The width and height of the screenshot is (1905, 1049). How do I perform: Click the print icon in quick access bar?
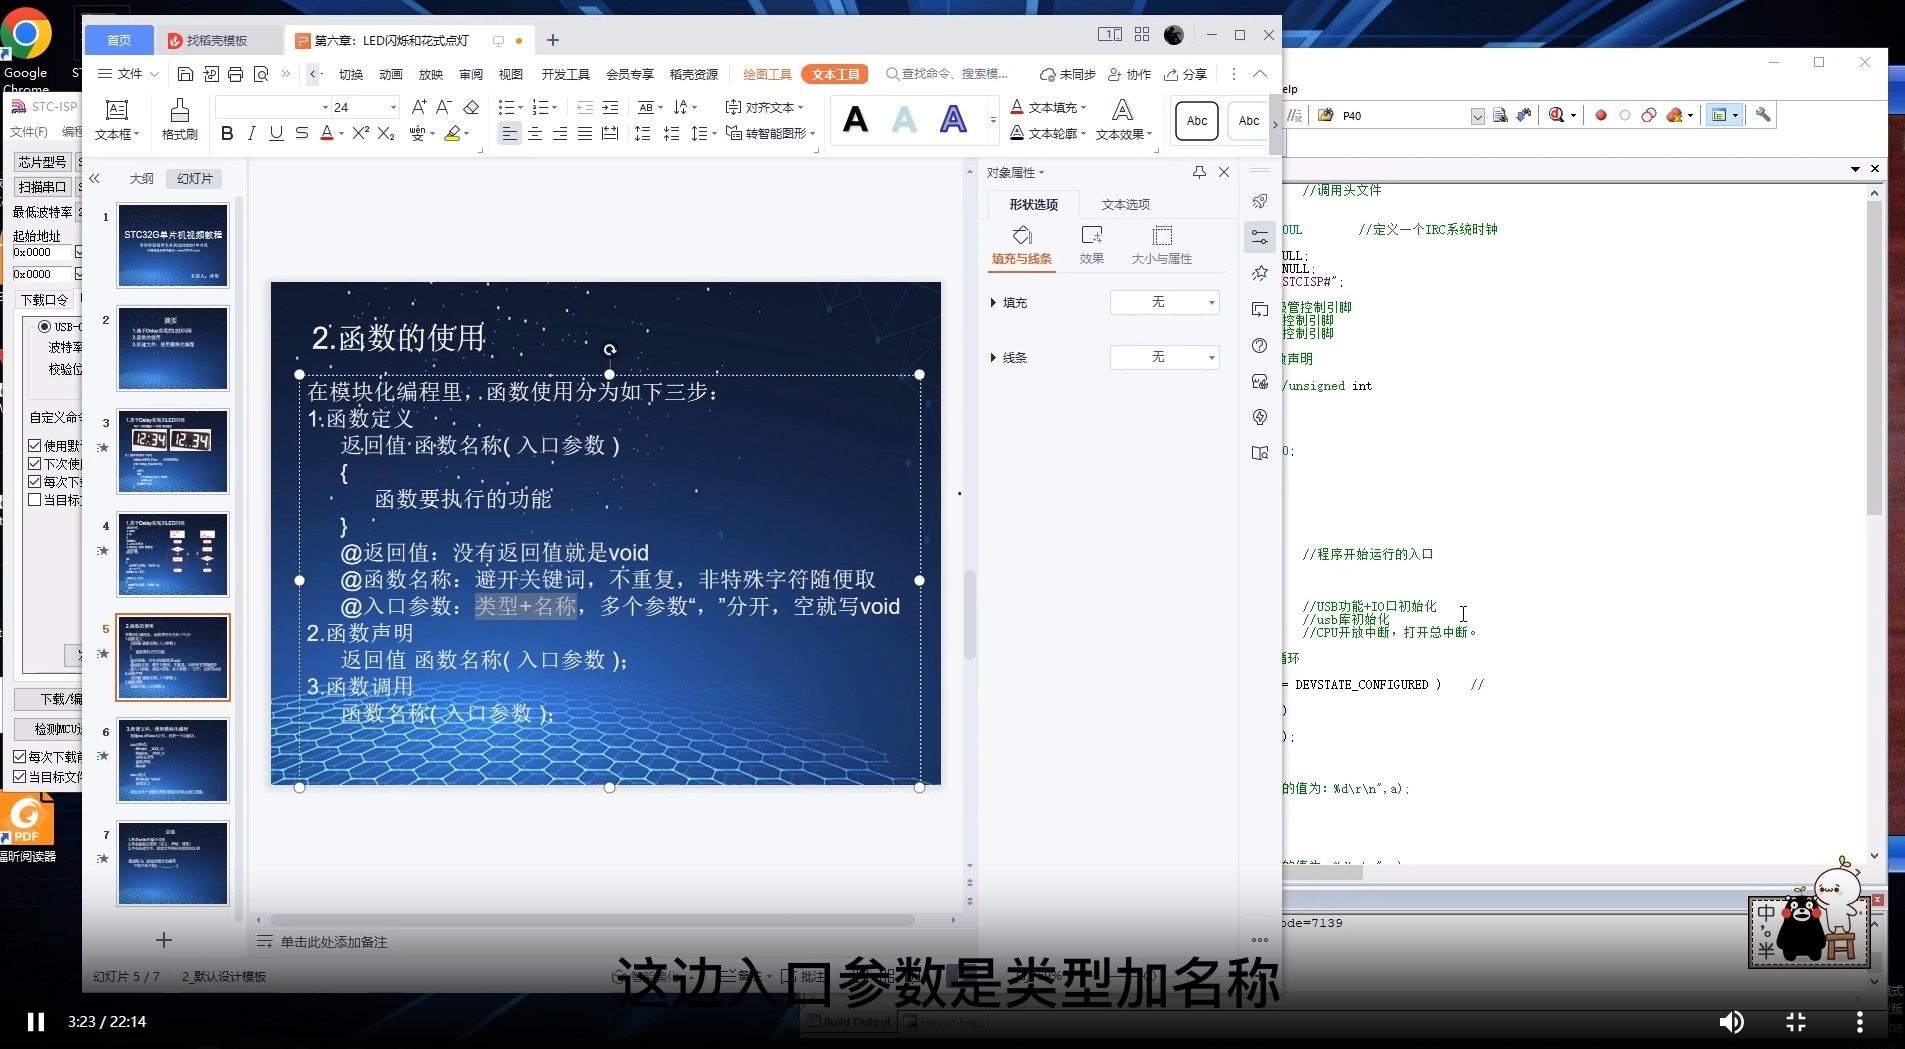point(235,74)
